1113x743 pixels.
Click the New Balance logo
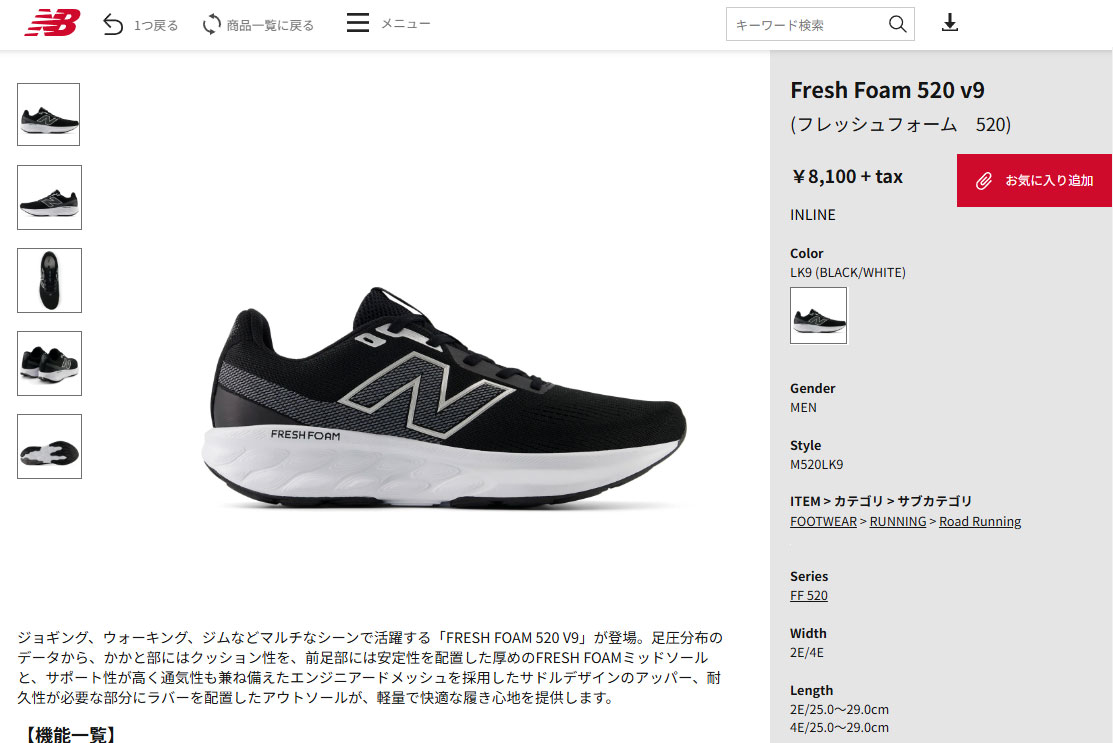pos(53,23)
